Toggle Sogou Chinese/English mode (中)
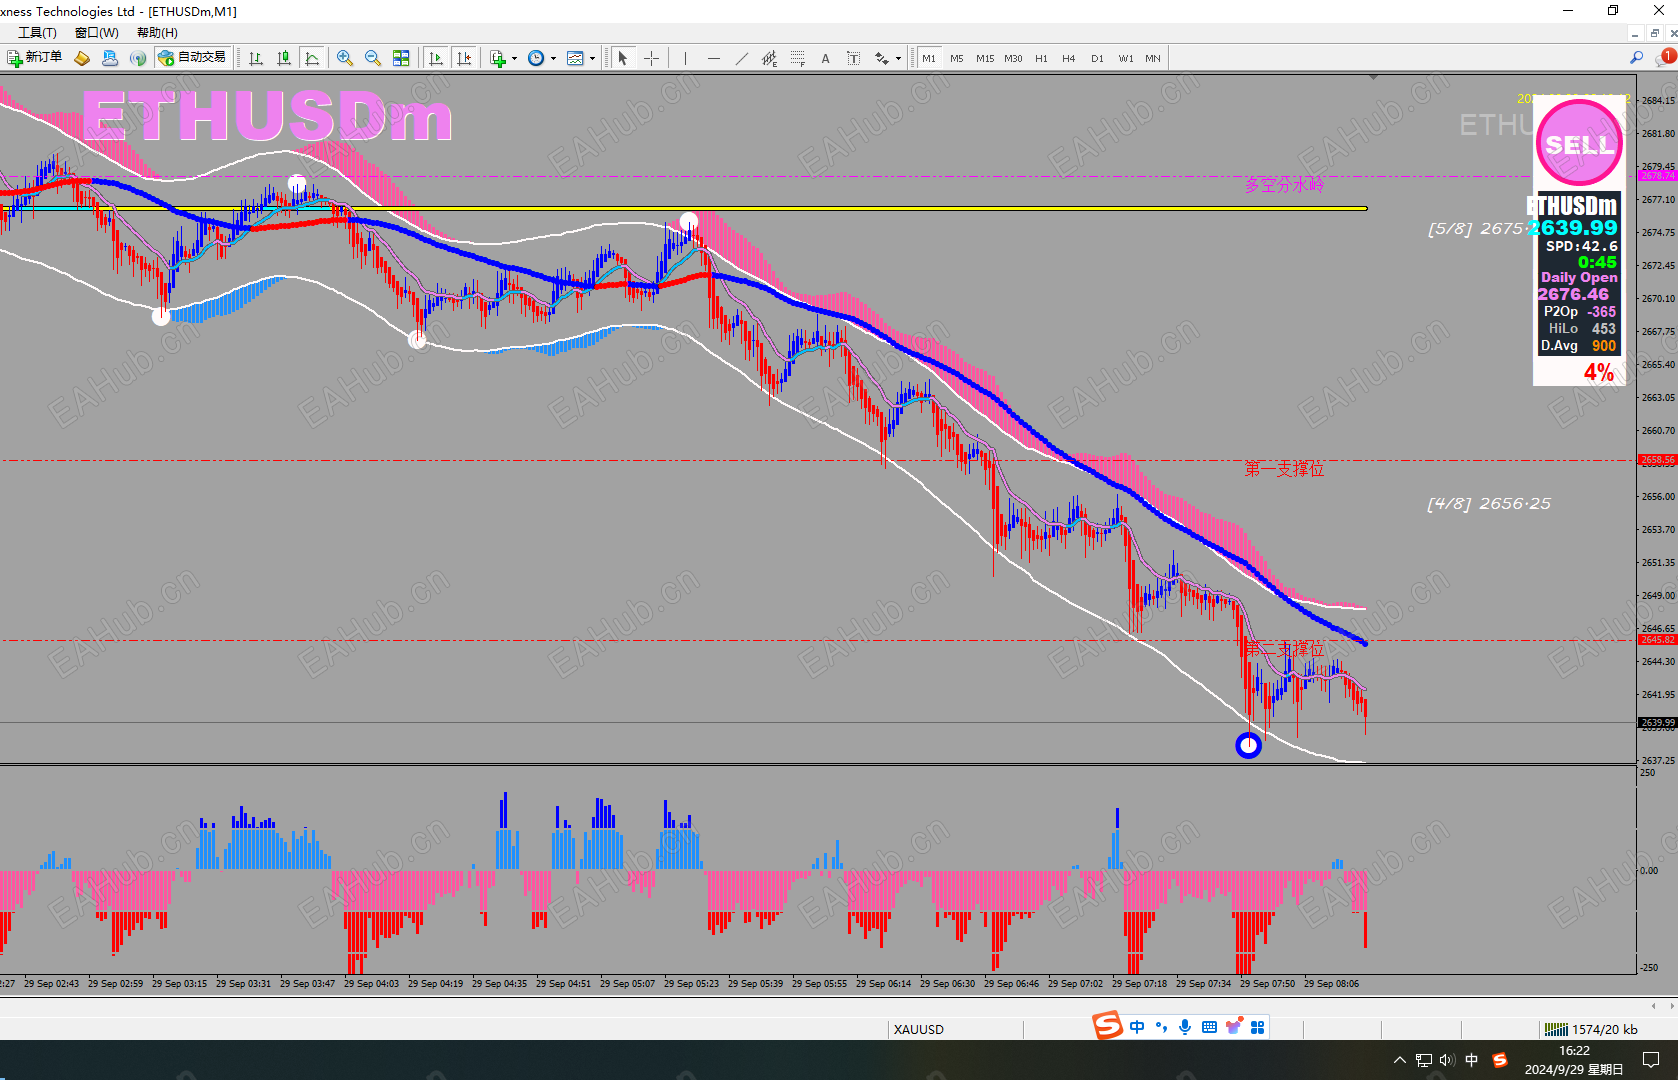Viewport: 1678px width, 1080px height. coord(1137,1027)
